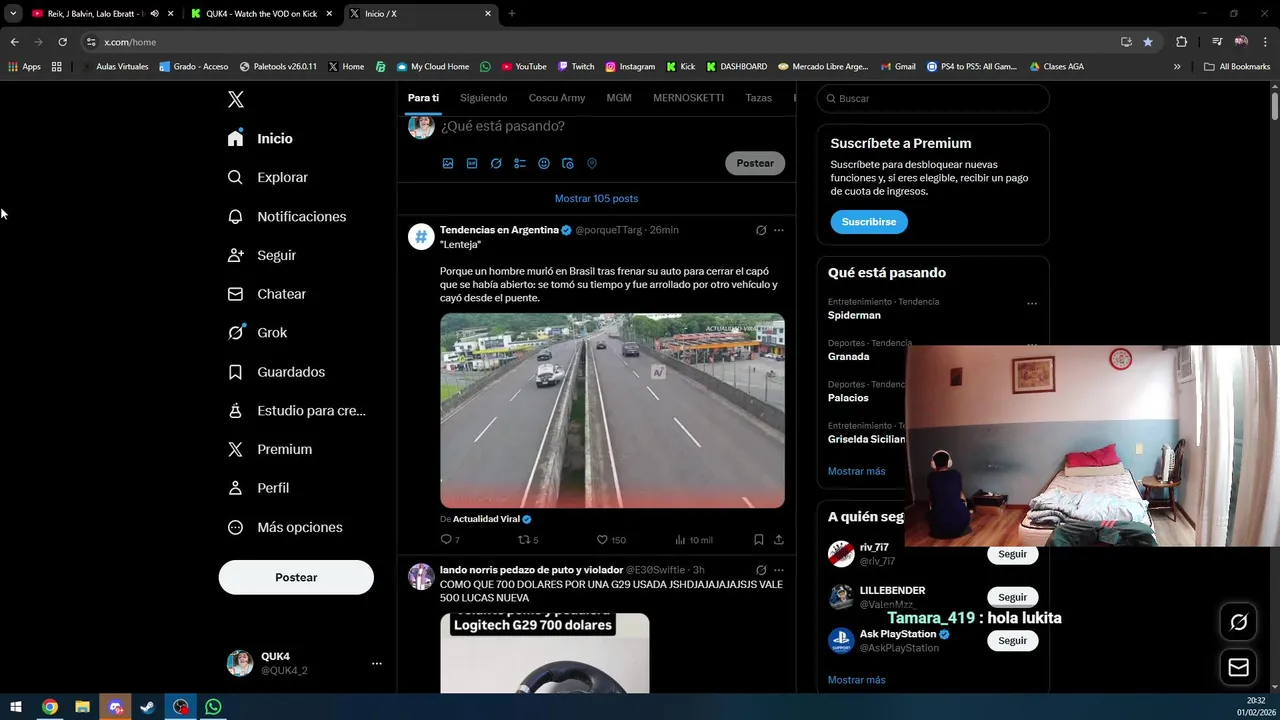Screen dimensions: 1280x720
Task: Open the Seguir page from sidebar
Action: 262,255
